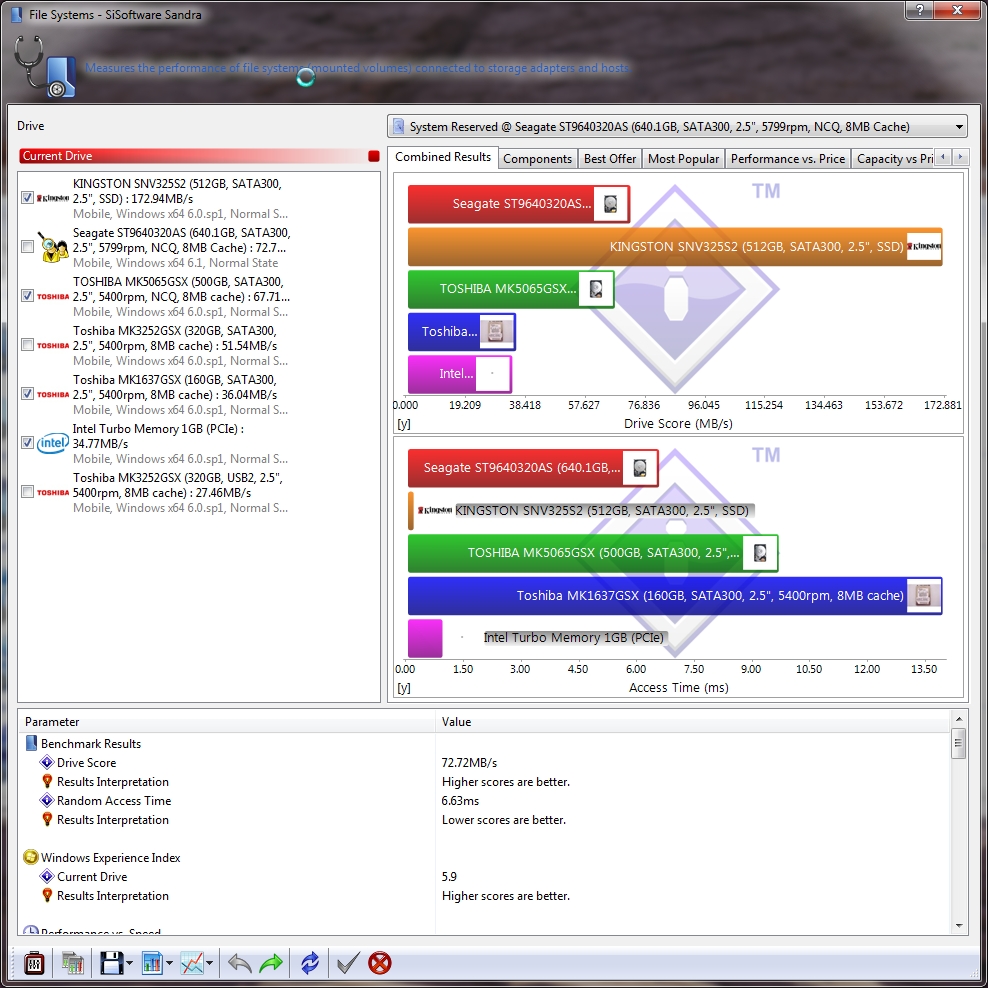Click the parameter list scrollbar down arrow

click(x=958, y=926)
